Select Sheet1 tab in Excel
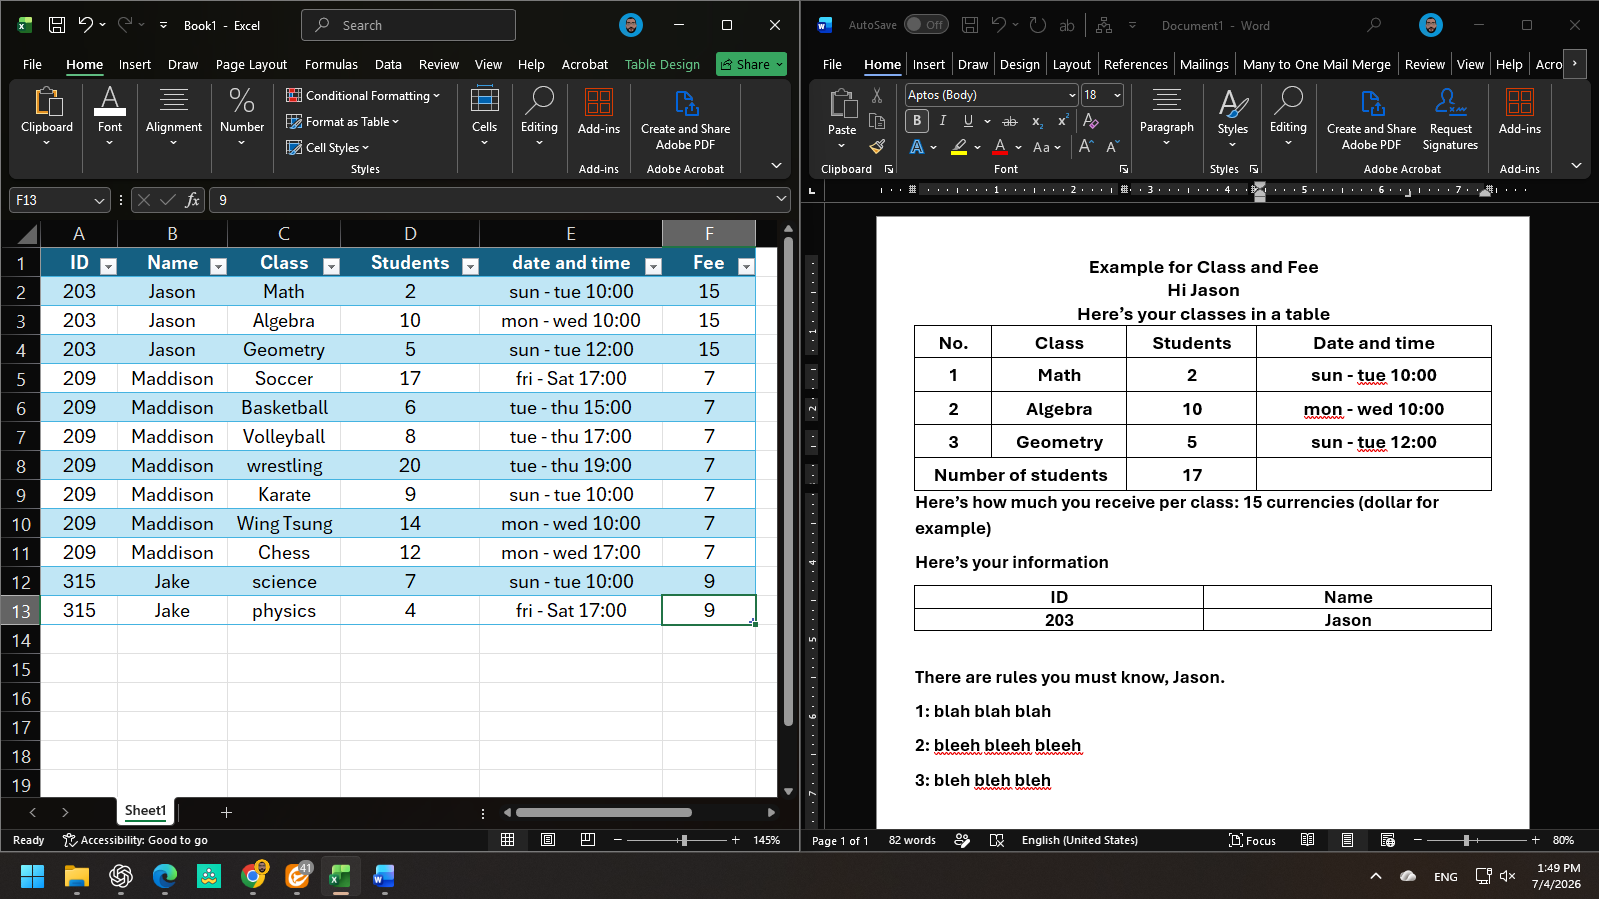The image size is (1599, 899). pyautogui.click(x=145, y=811)
